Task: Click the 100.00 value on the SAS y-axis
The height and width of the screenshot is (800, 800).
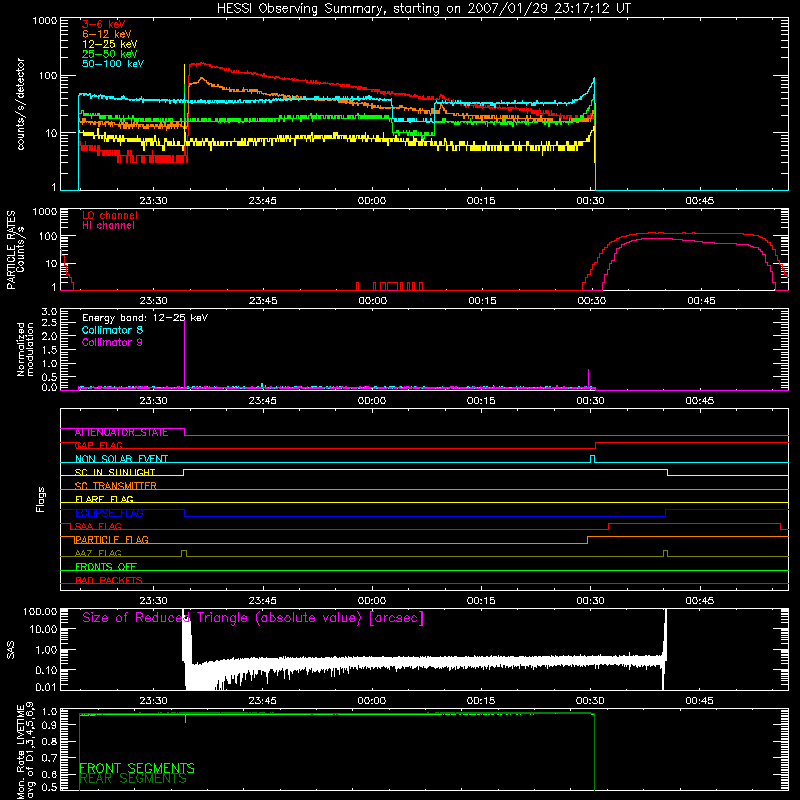Action: click(x=40, y=611)
